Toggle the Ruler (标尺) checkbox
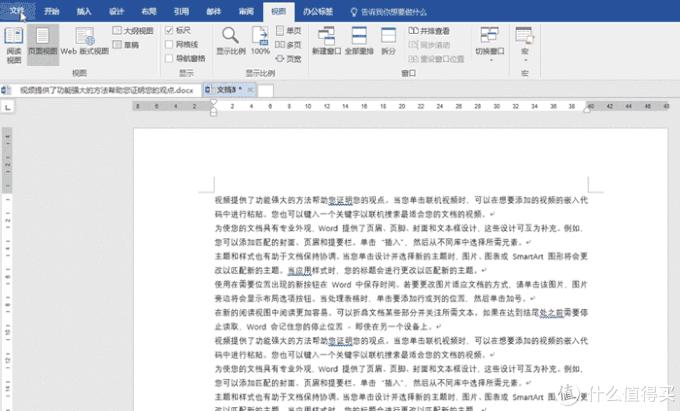 [x=169, y=30]
